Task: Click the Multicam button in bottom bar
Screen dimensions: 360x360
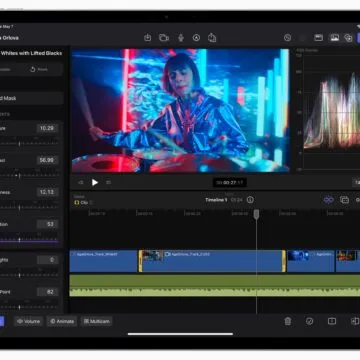Action: 96,321
